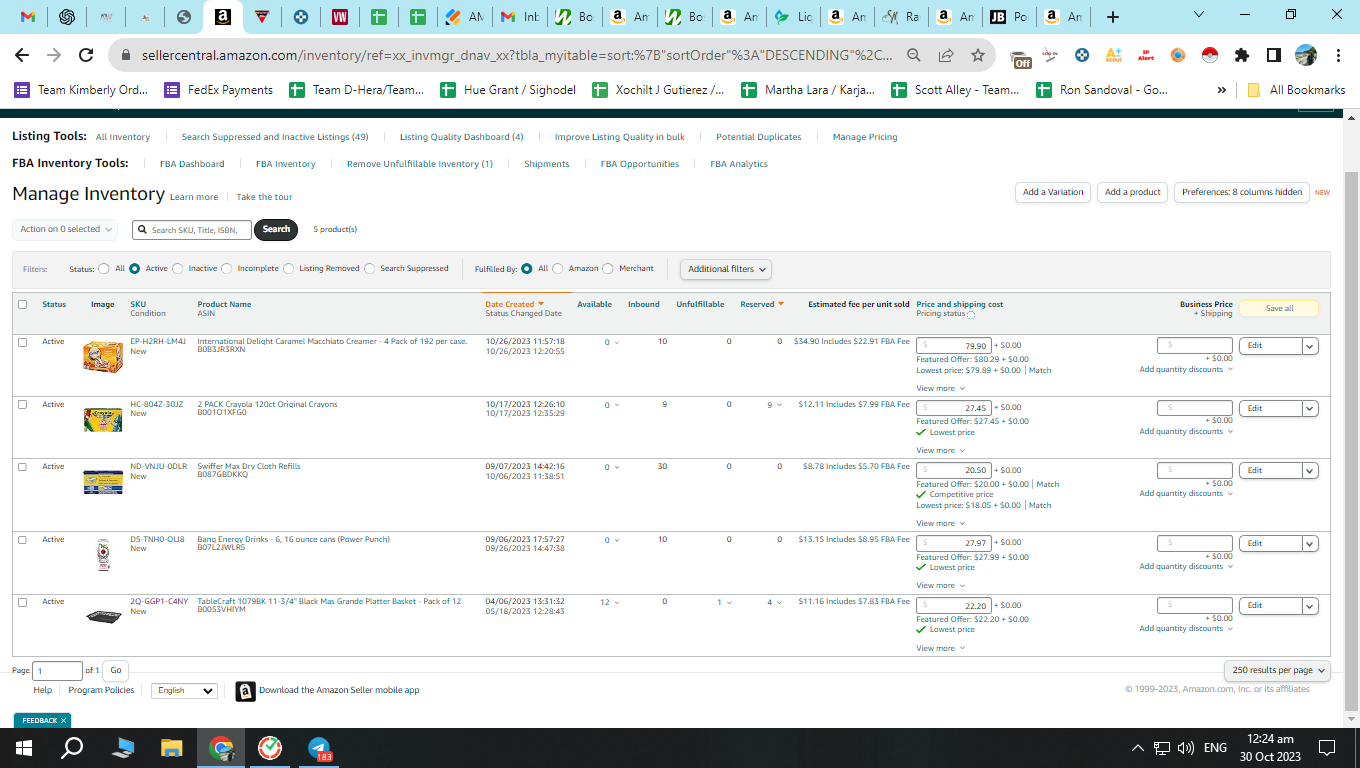Open the 250 results per page dropdown

pos(1277,670)
